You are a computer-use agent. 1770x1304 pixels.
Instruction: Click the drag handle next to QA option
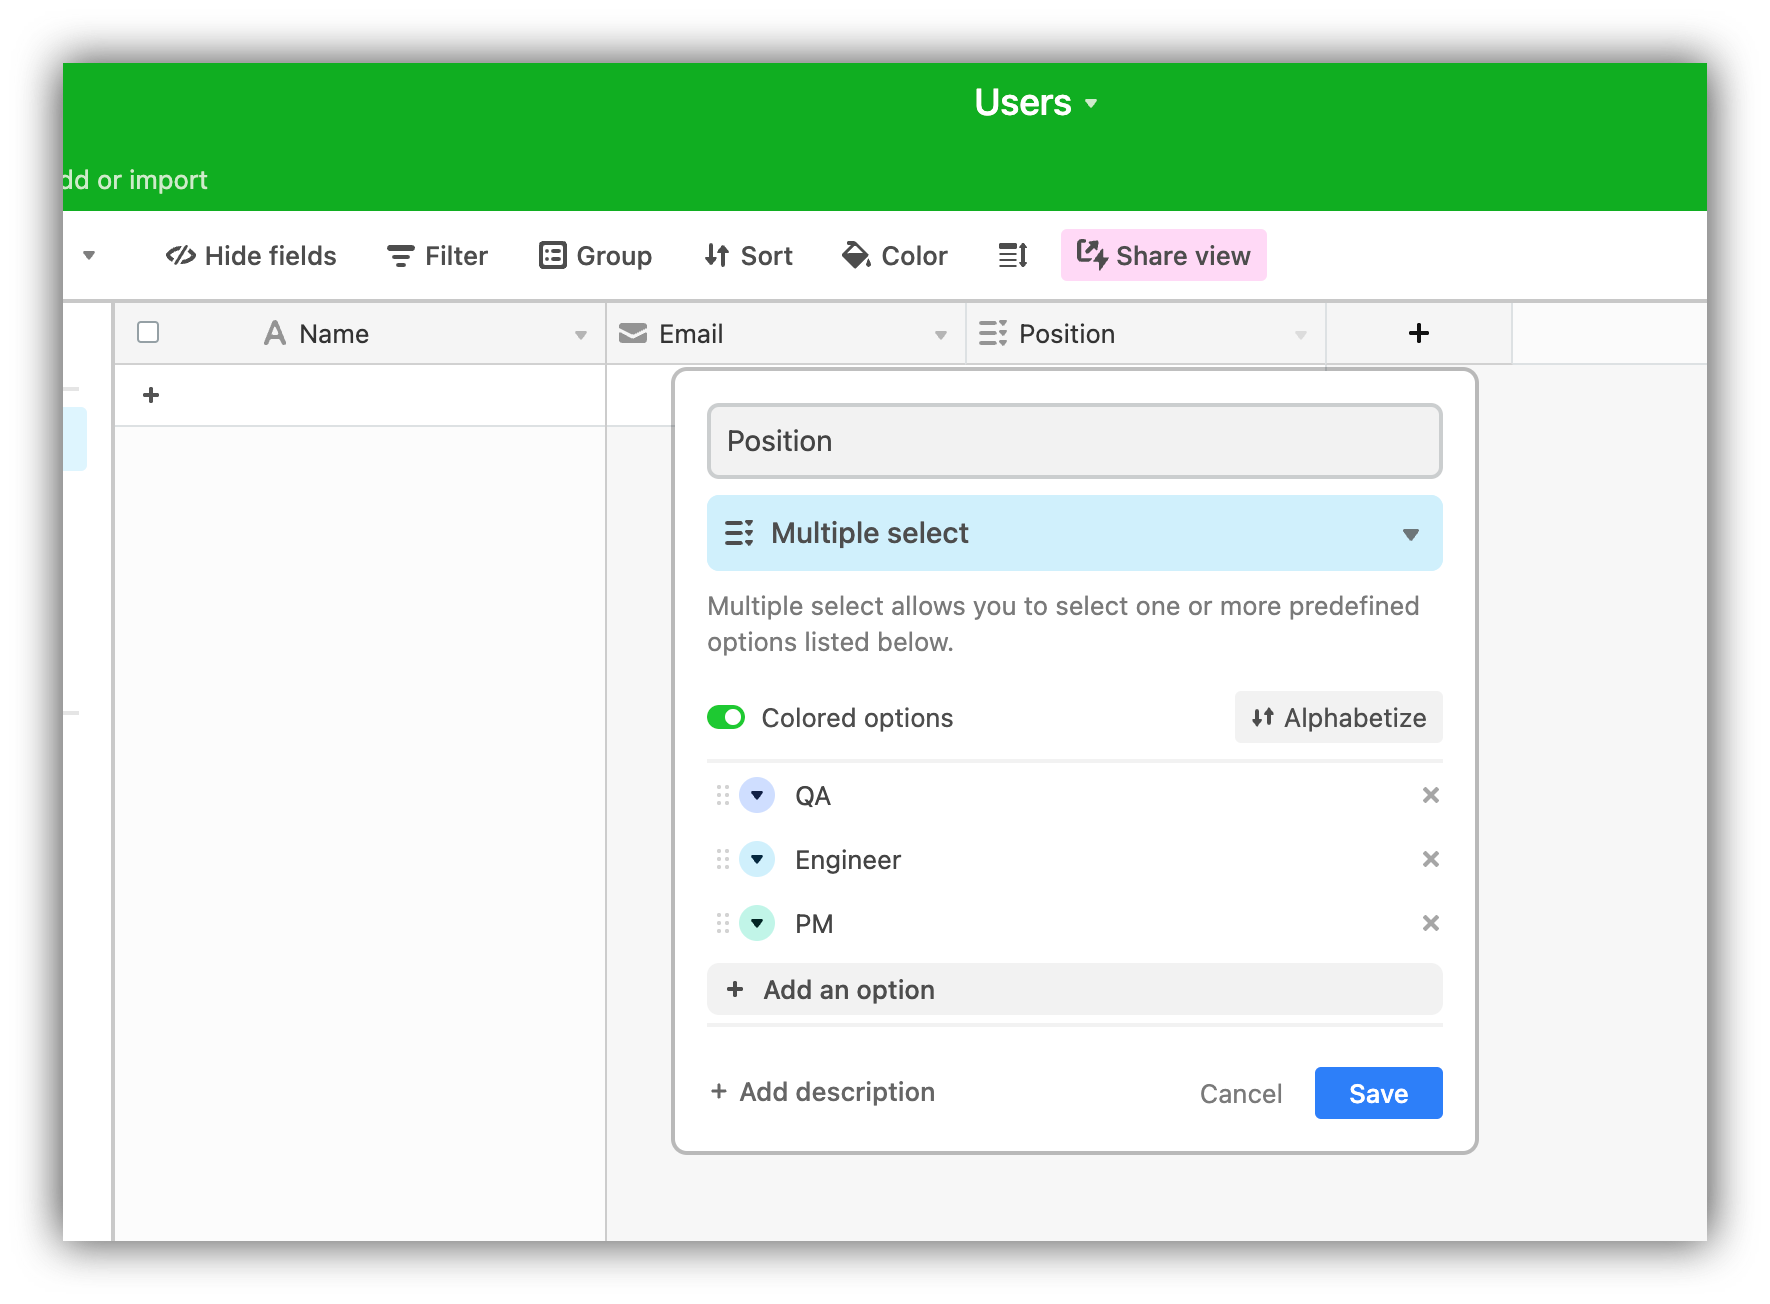pyautogui.click(x=723, y=795)
